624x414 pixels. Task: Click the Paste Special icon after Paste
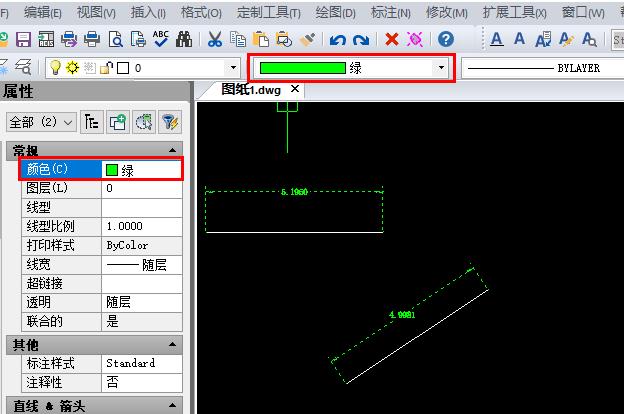[284, 39]
